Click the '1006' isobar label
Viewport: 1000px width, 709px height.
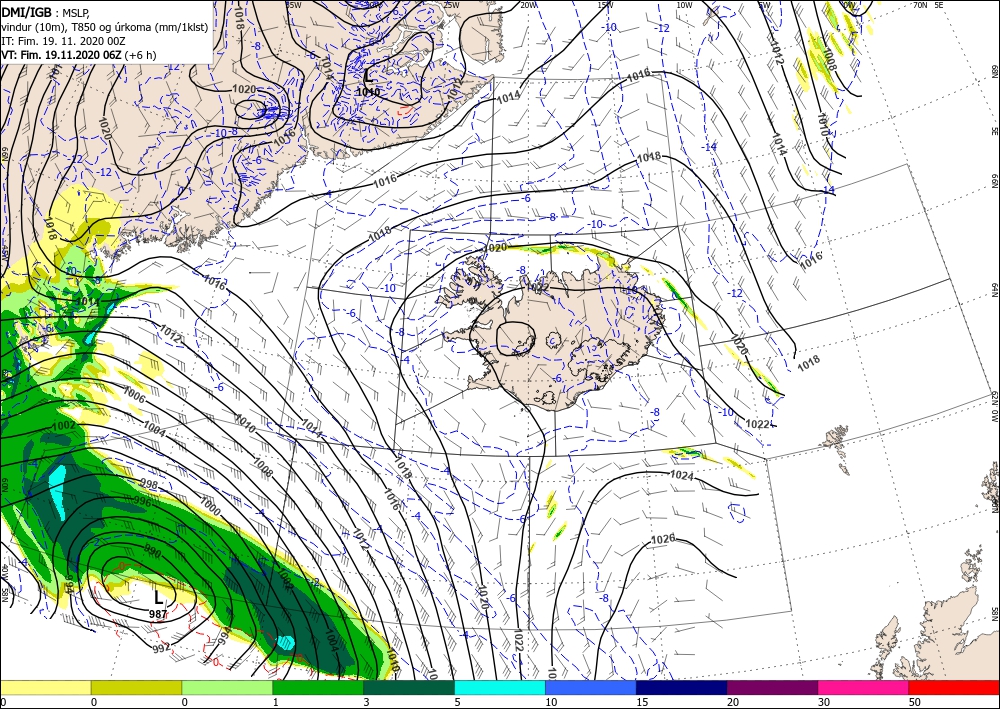pos(134,395)
